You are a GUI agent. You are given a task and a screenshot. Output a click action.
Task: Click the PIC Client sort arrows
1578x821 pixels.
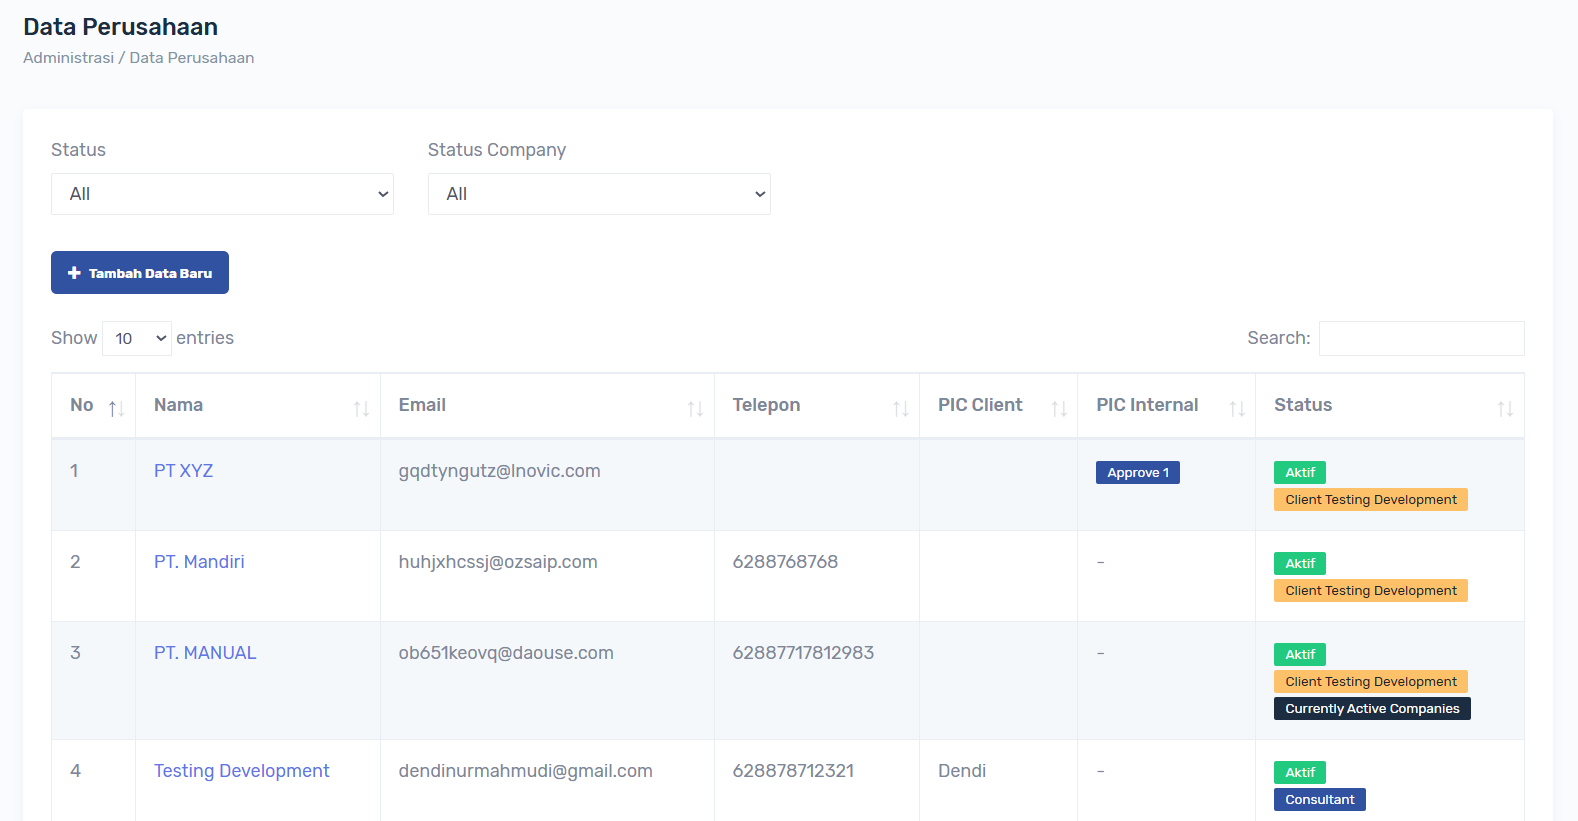pyautogui.click(x=1059, y=408)
